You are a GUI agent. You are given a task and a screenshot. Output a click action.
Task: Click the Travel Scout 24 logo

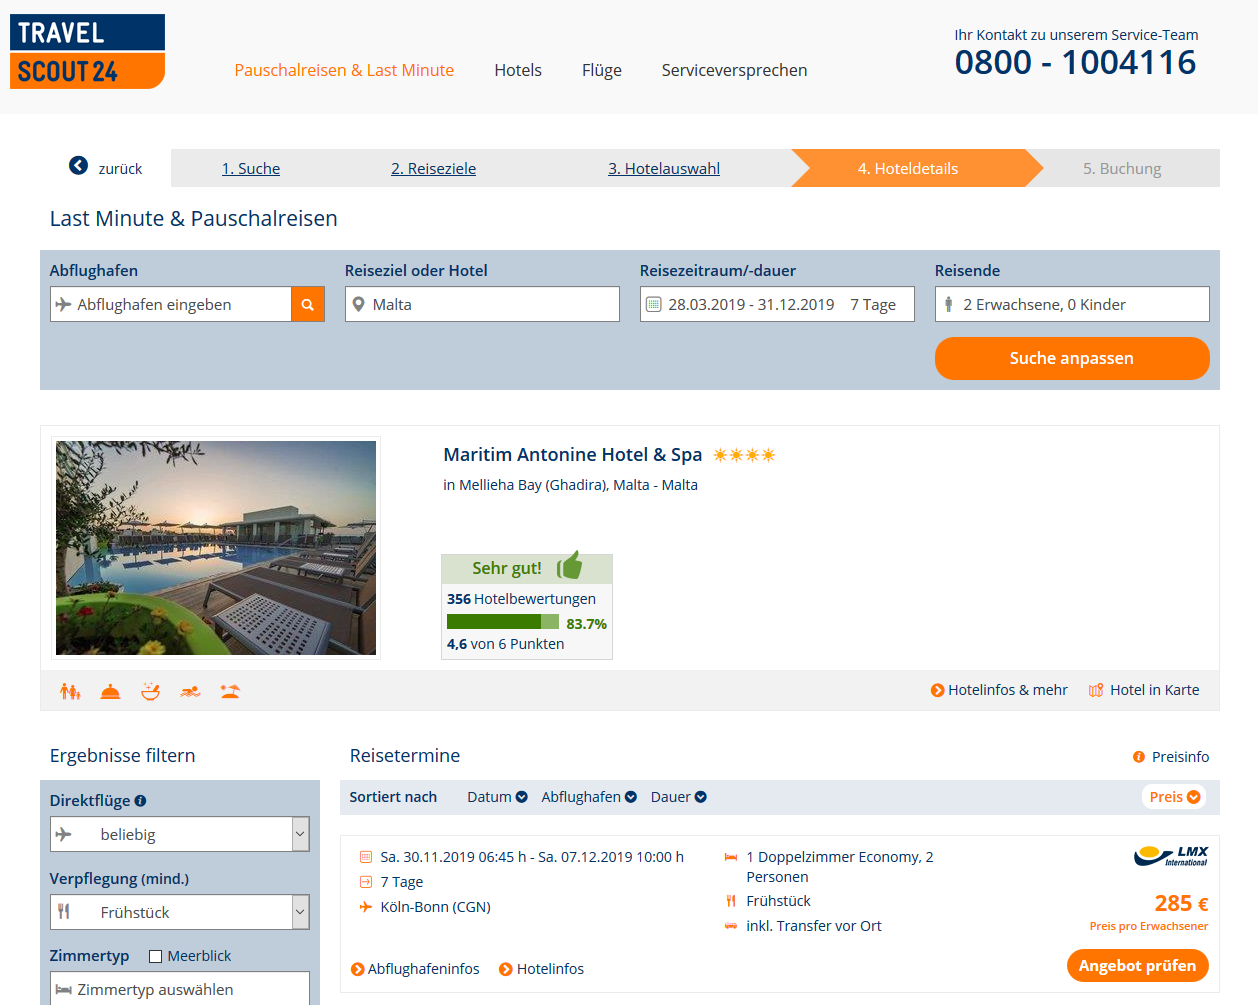tap(87, 52)
